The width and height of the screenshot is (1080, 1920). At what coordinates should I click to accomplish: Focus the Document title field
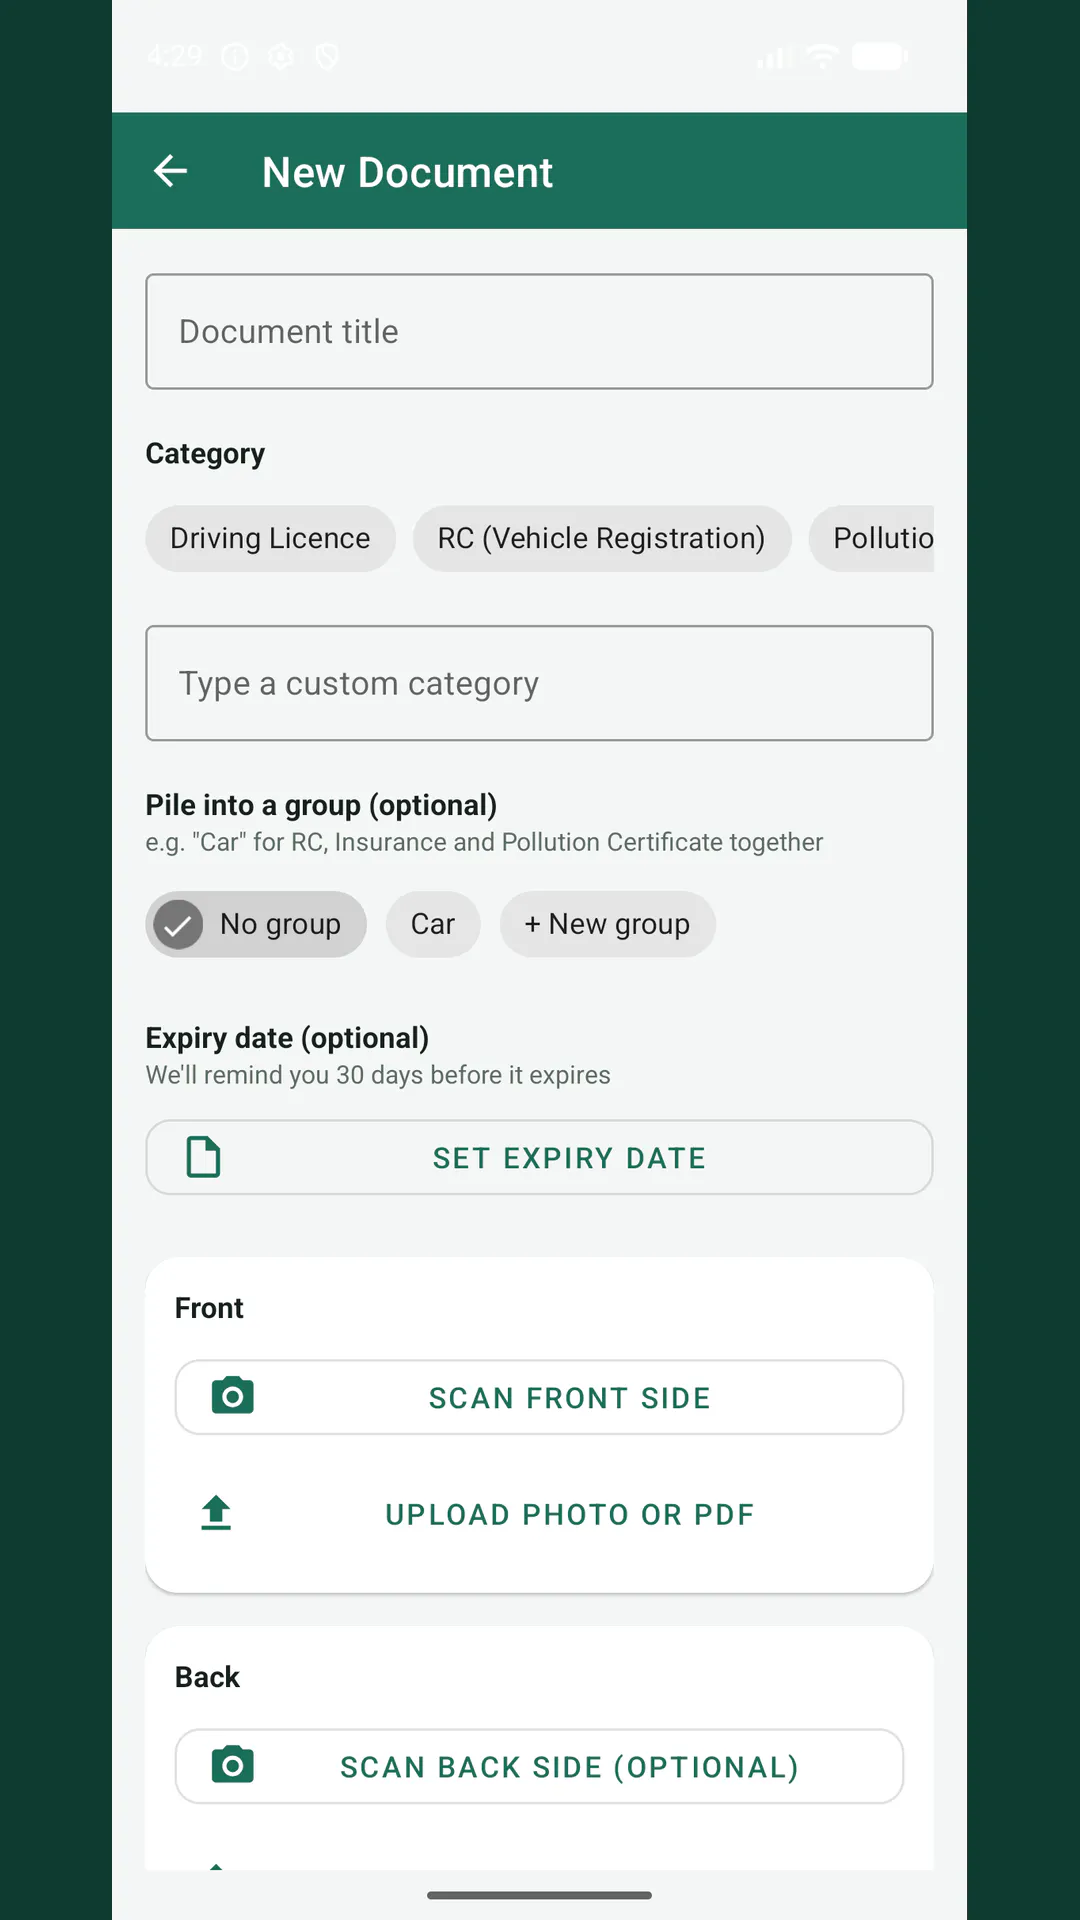(540, 331)
